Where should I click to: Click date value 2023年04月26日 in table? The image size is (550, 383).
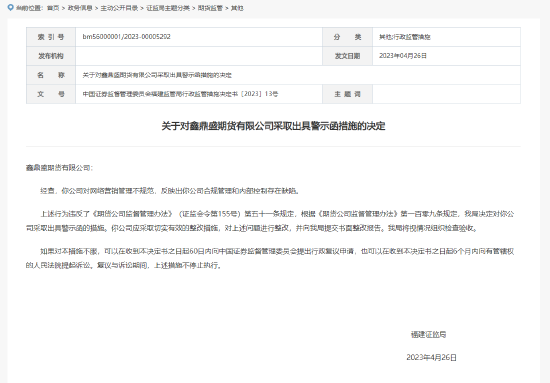[403, 56]
